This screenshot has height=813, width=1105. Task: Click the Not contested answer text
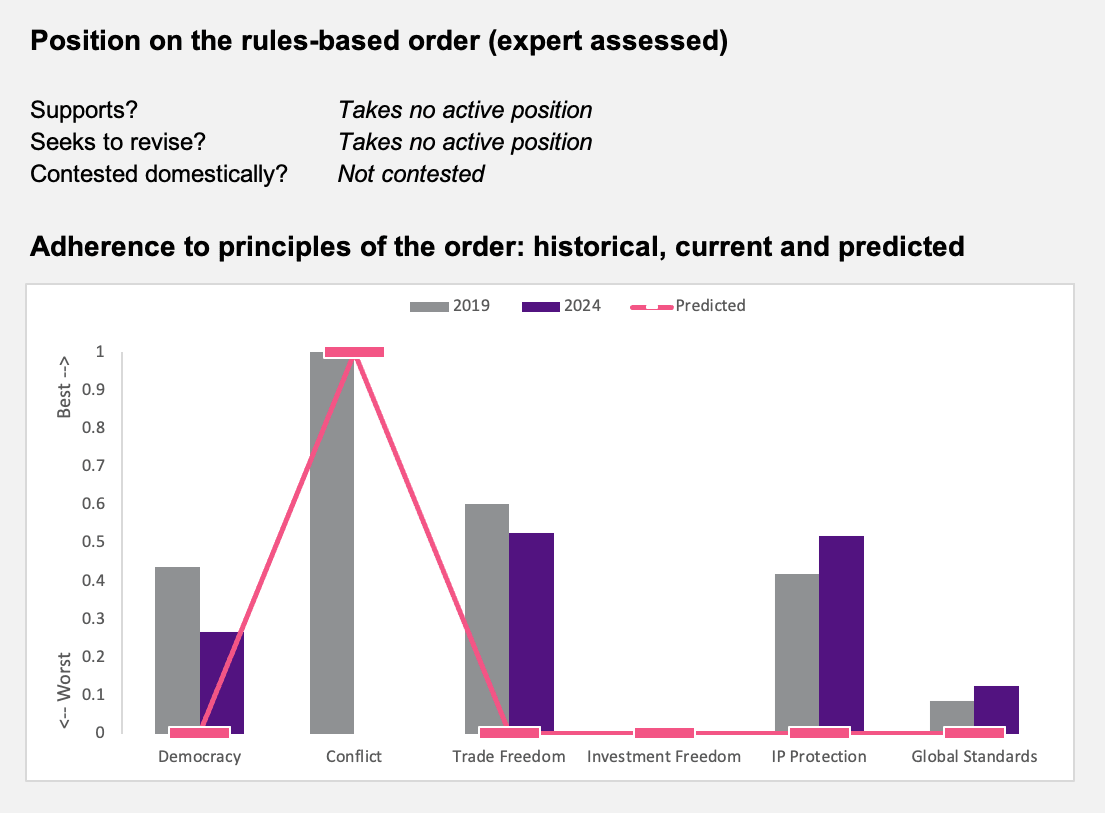tap(411, 174)
